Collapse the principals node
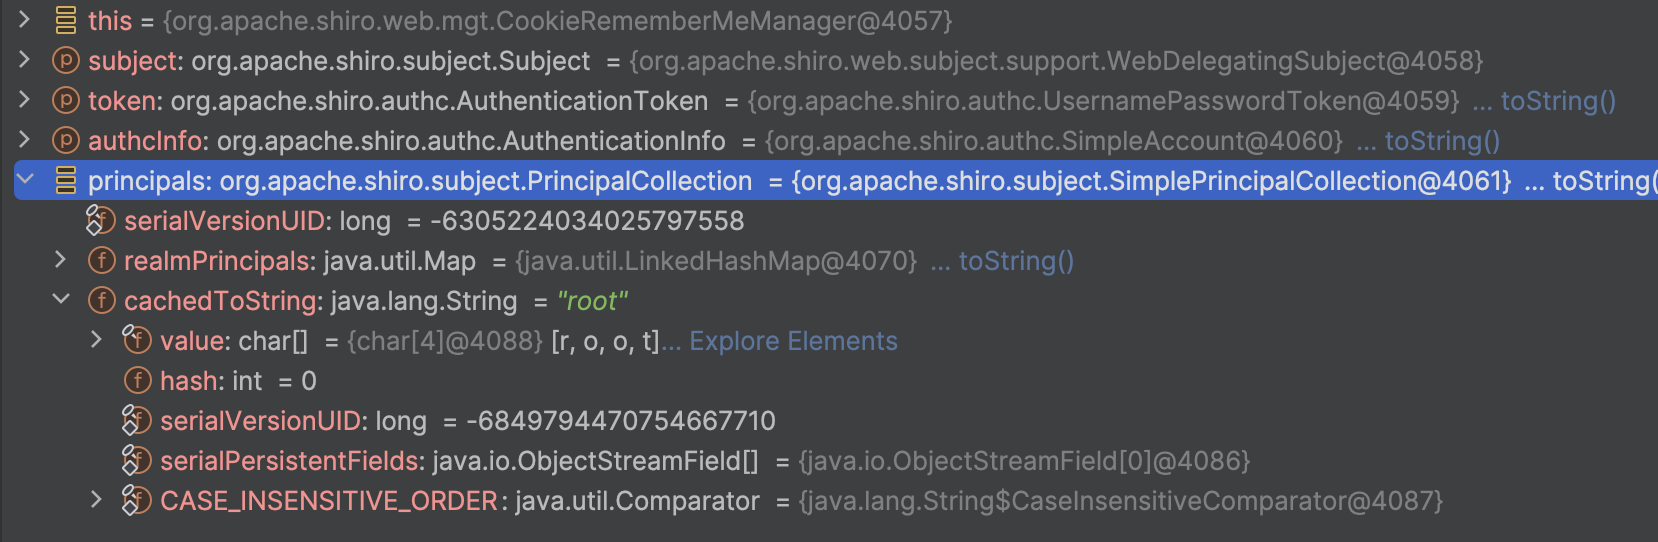Image resolution: width=1658 pixels, height=542 pixels. click(25, 179)
